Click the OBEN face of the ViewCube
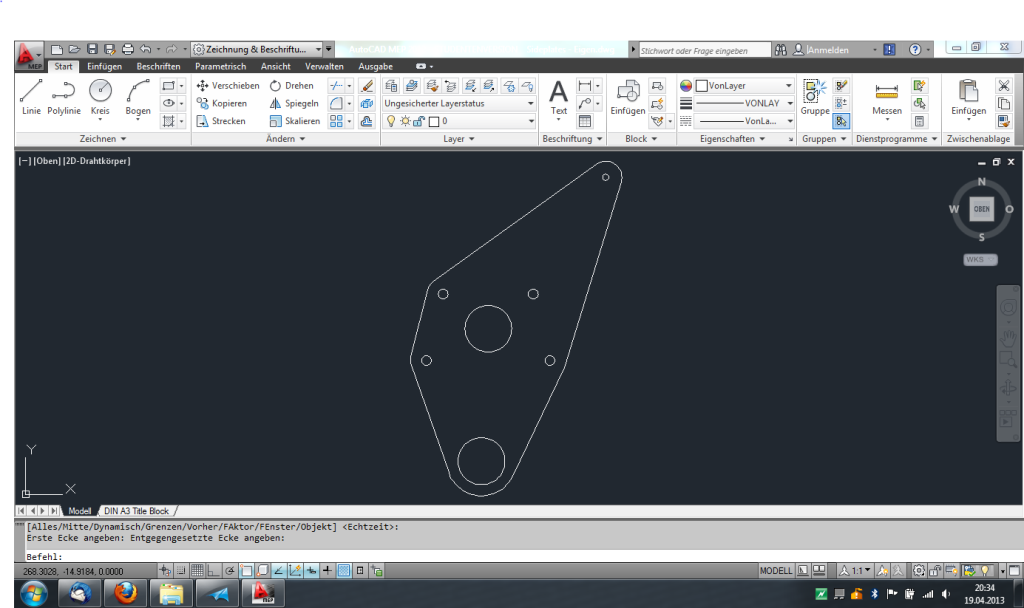The width and height of the screenshot is (1024, 608). coord(982,209)
